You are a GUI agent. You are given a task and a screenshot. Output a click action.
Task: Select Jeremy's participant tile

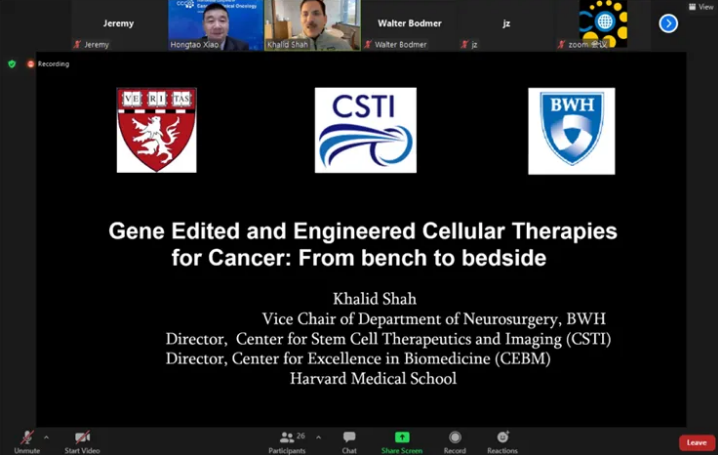click(x=119, y=25)
